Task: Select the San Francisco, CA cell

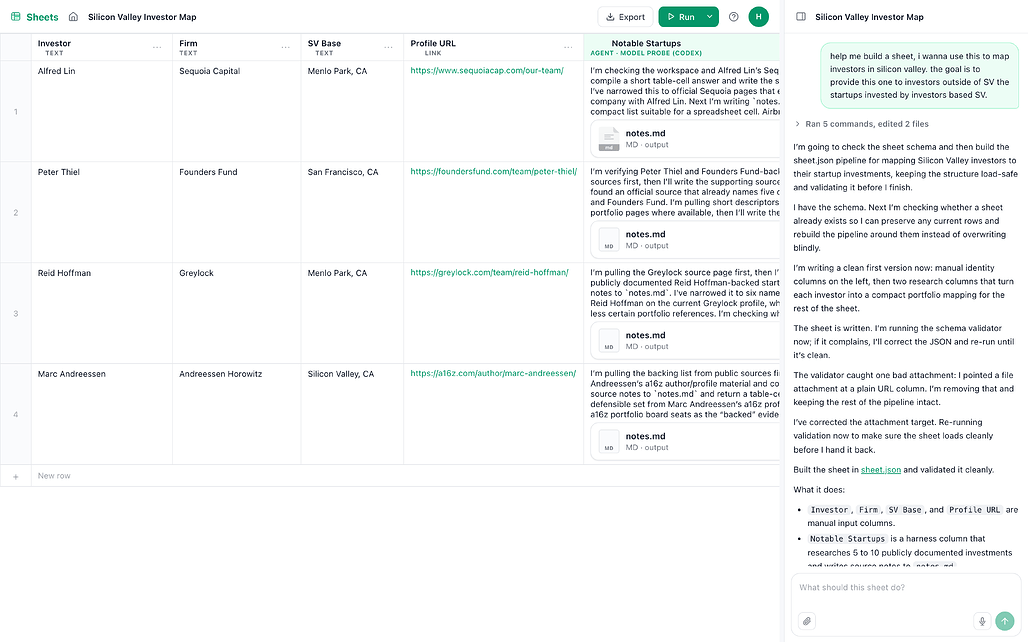Action: click(x=352, y=212)
